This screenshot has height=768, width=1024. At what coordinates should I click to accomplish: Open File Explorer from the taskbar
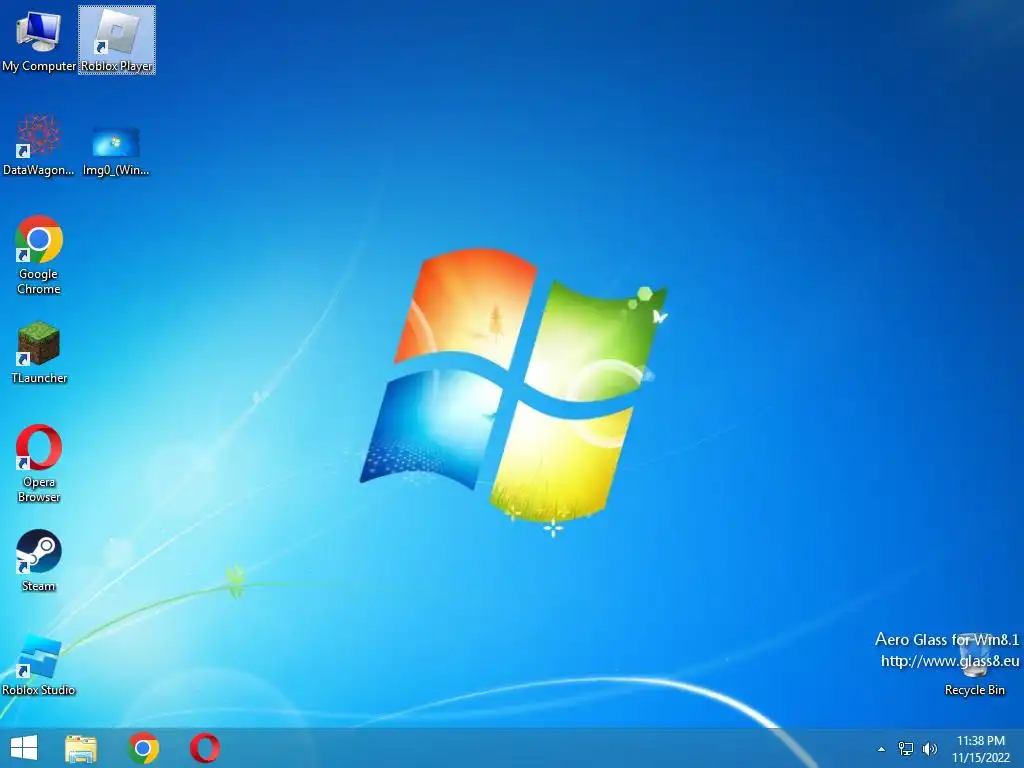[x=81, y=748]
